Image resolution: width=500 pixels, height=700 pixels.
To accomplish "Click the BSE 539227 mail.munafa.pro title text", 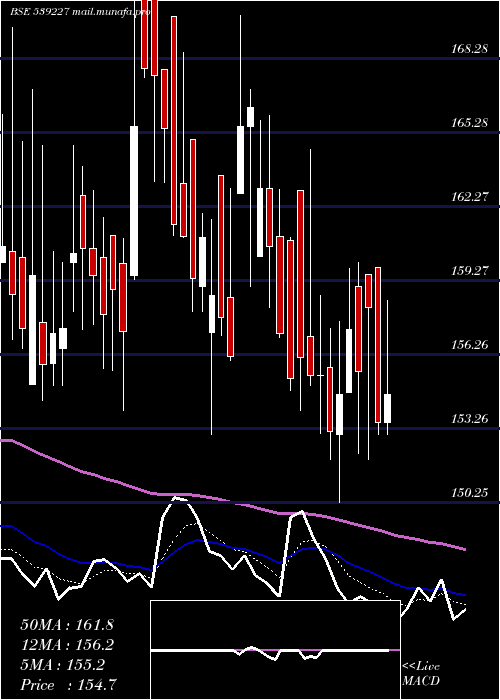I will point(80,12).
